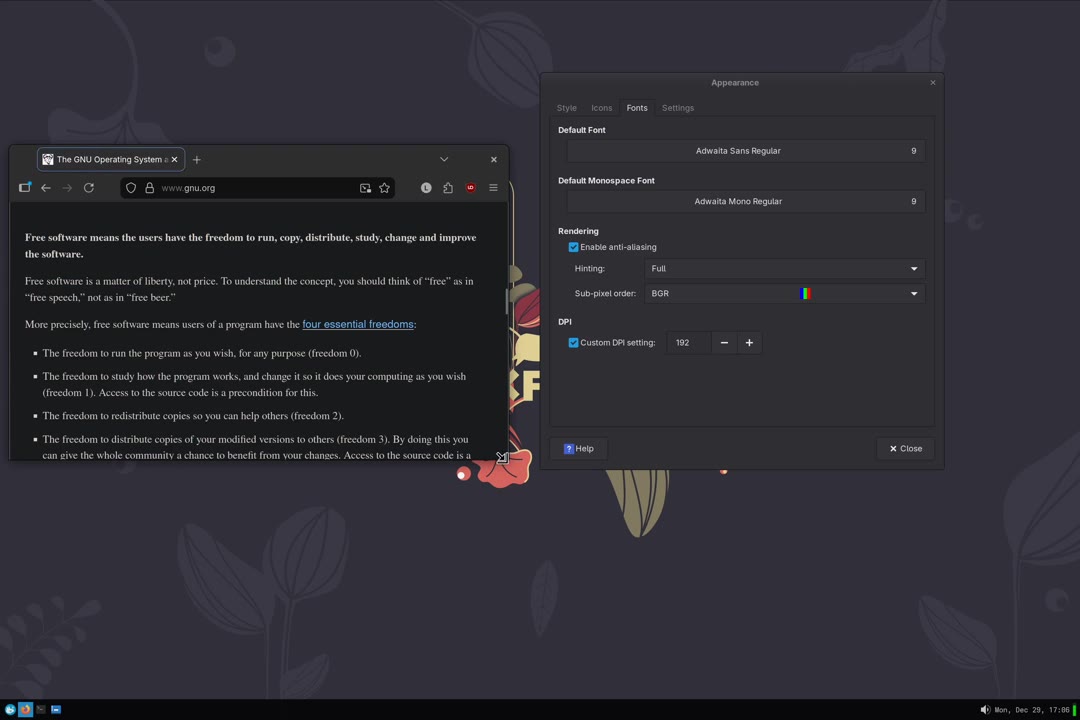The height and width of the screenshot is (720, 1080).
Task: Toggle Custom DPI setting checkbox
Action: 573,342
